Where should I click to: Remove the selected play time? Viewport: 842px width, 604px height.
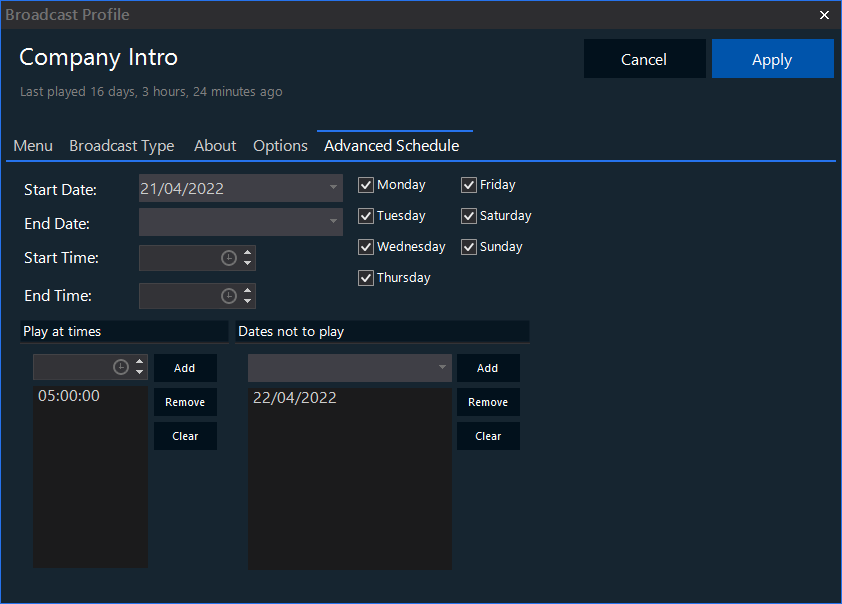(x=185, y=402)
